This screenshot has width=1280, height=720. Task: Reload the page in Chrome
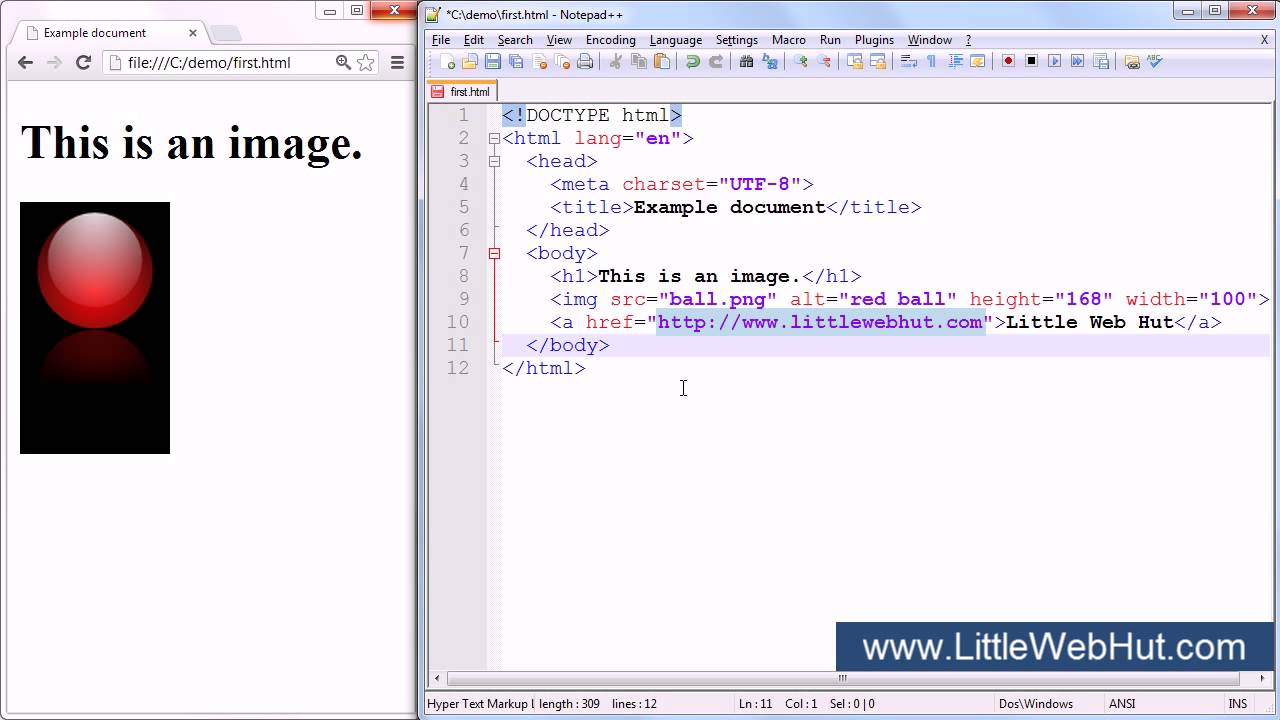tap(83, 62)
